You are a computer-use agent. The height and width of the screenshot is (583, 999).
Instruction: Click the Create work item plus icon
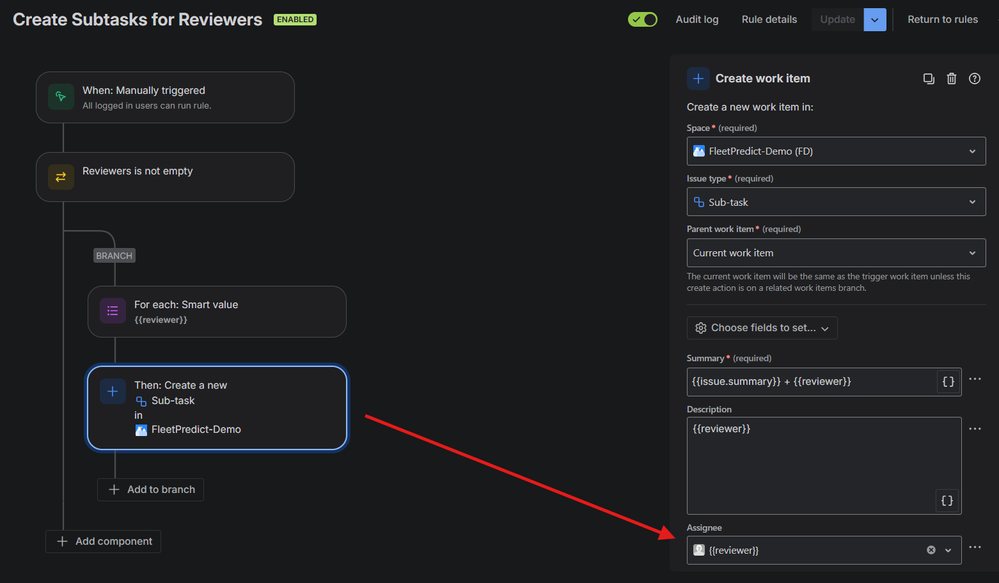(698, 78)
